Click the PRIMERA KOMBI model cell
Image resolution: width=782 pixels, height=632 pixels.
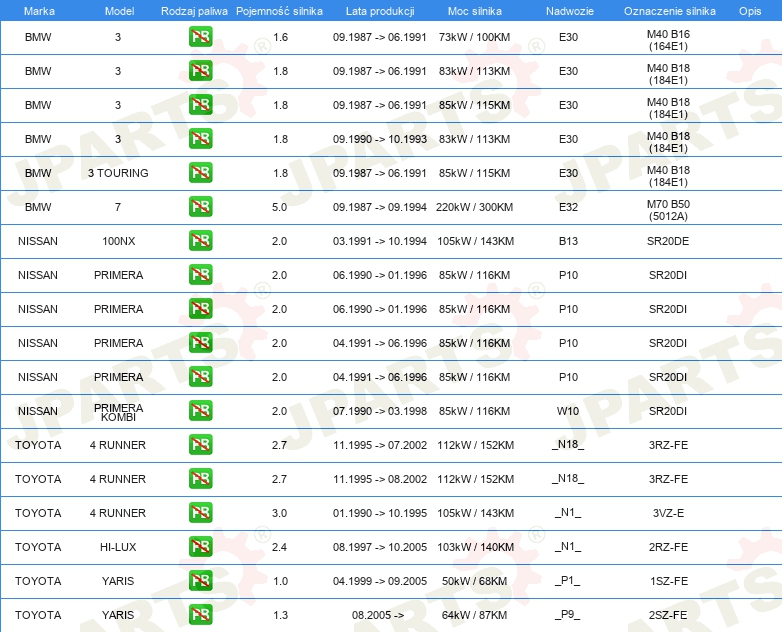point(118,412)
